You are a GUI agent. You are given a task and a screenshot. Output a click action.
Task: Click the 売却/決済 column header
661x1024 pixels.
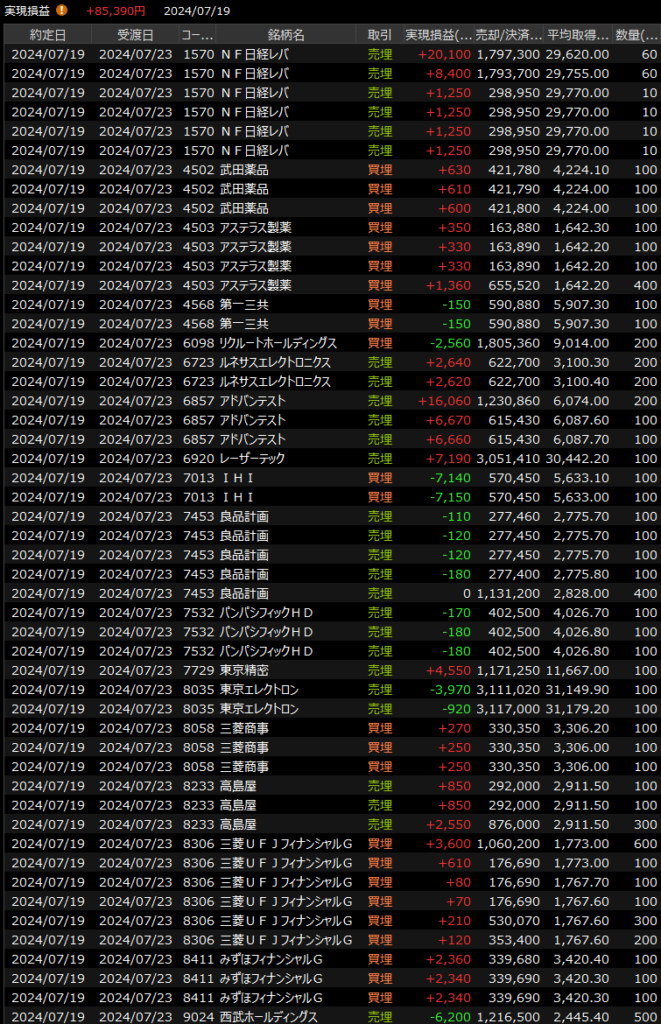(509, 35)
